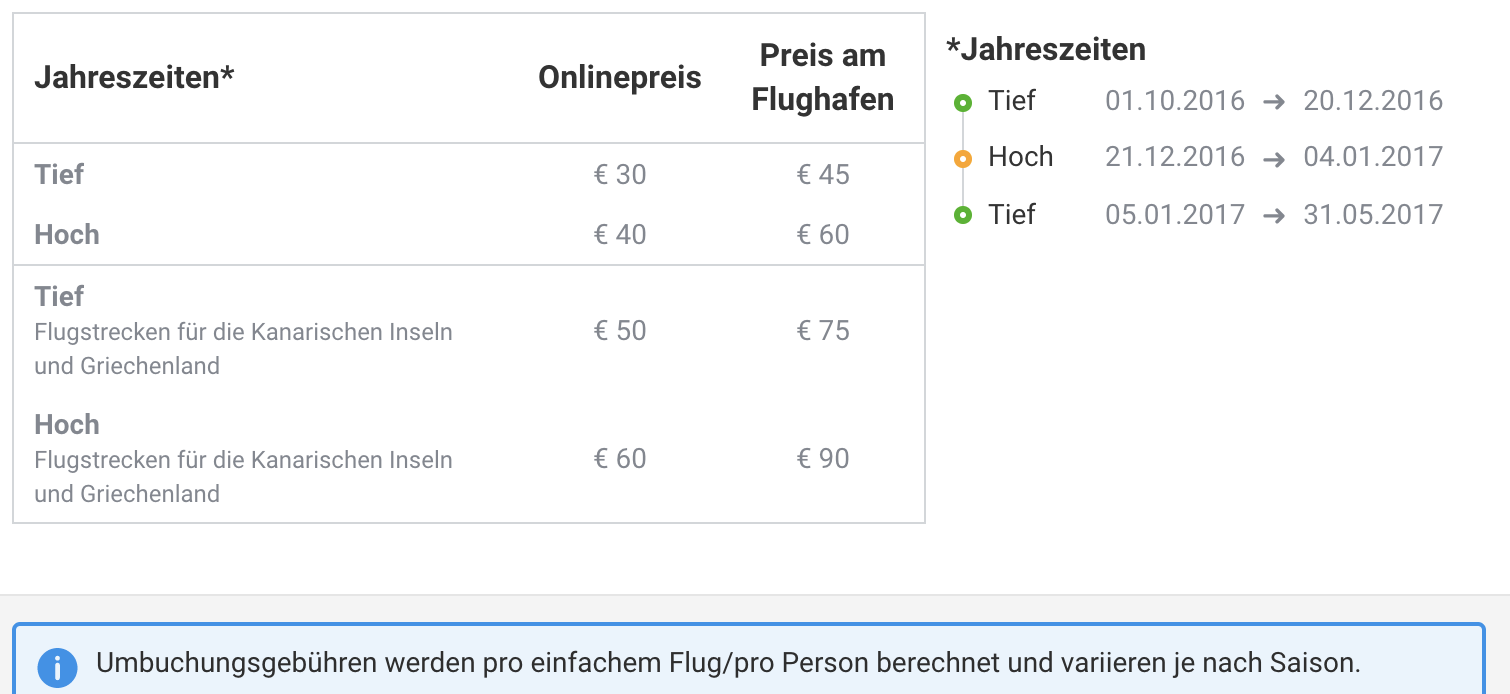Click the Hoch row for Kanarischen Inseln und Griechenland
This screenshot has height=694, width=1510.
(x=469, y=459)
